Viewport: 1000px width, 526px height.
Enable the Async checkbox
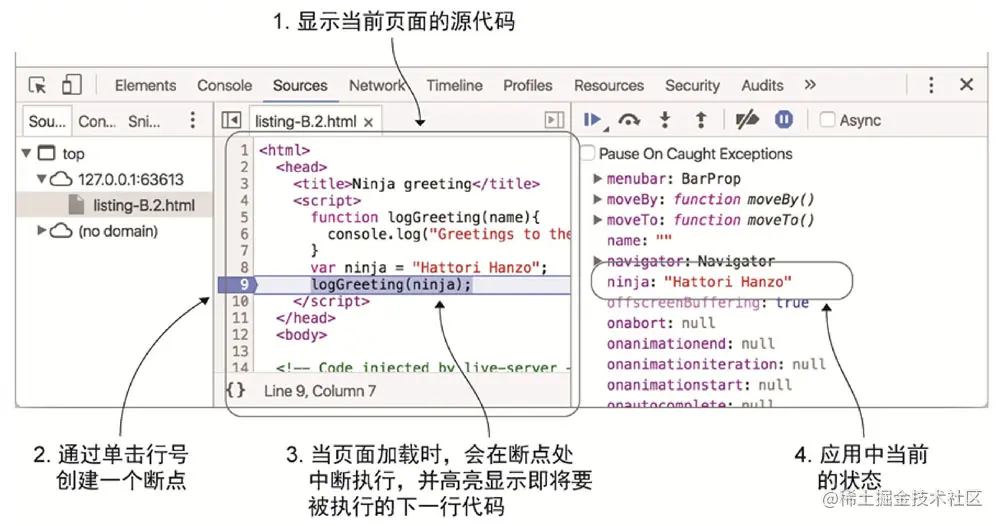coord(827,120)
